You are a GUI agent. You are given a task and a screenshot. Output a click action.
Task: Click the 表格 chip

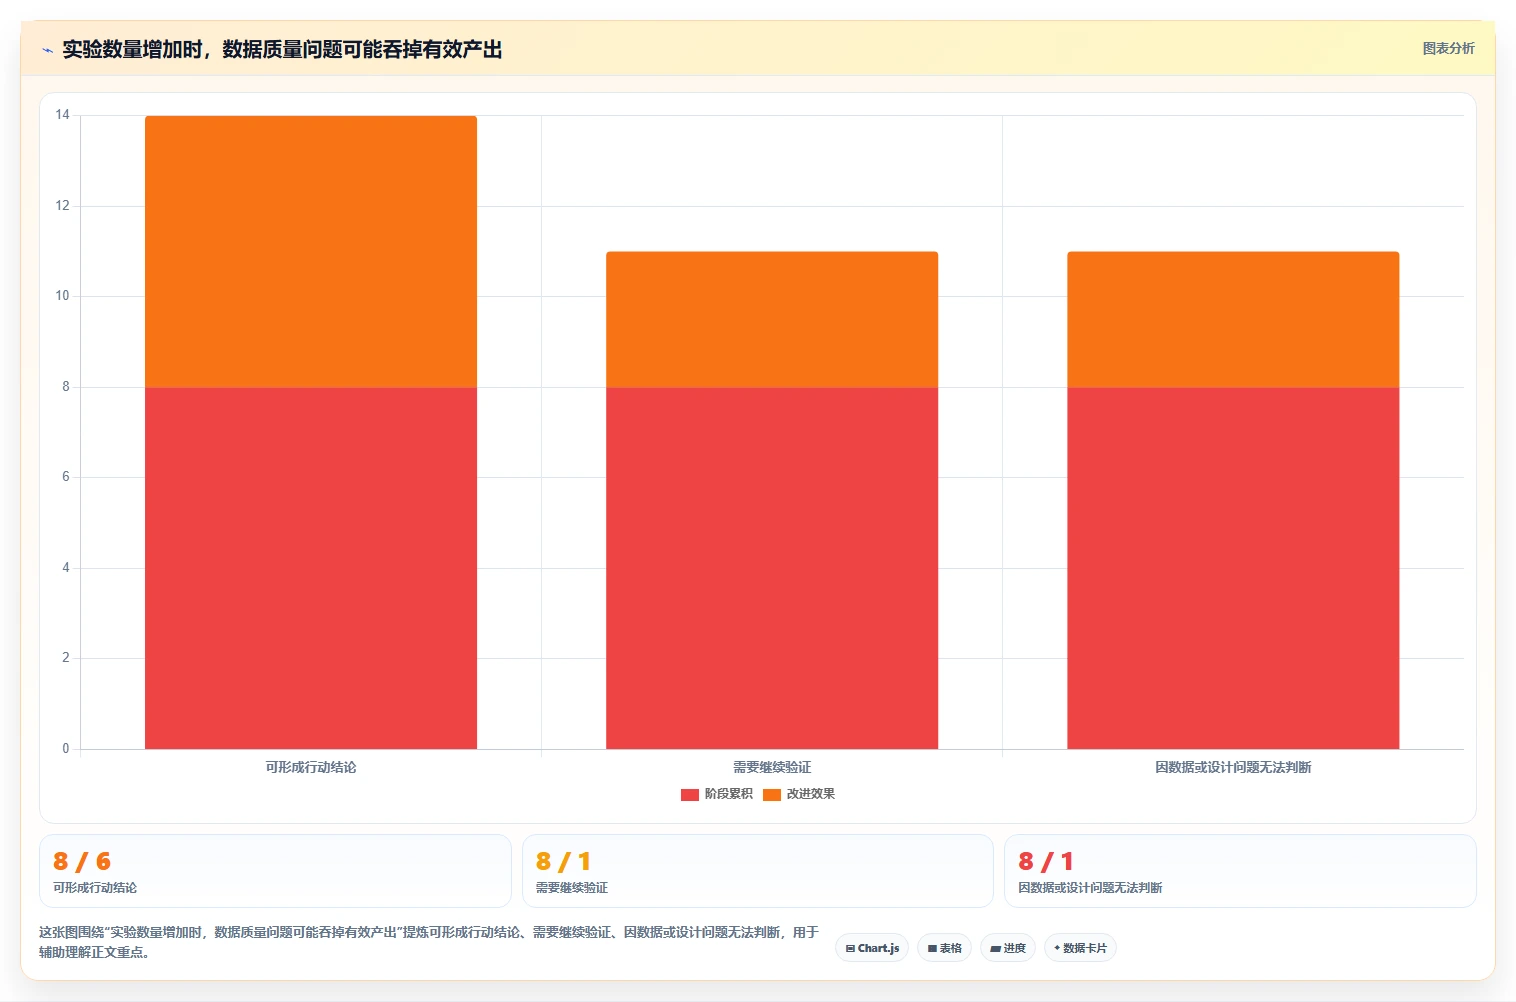pyautogui.click(x=944, y=948)
